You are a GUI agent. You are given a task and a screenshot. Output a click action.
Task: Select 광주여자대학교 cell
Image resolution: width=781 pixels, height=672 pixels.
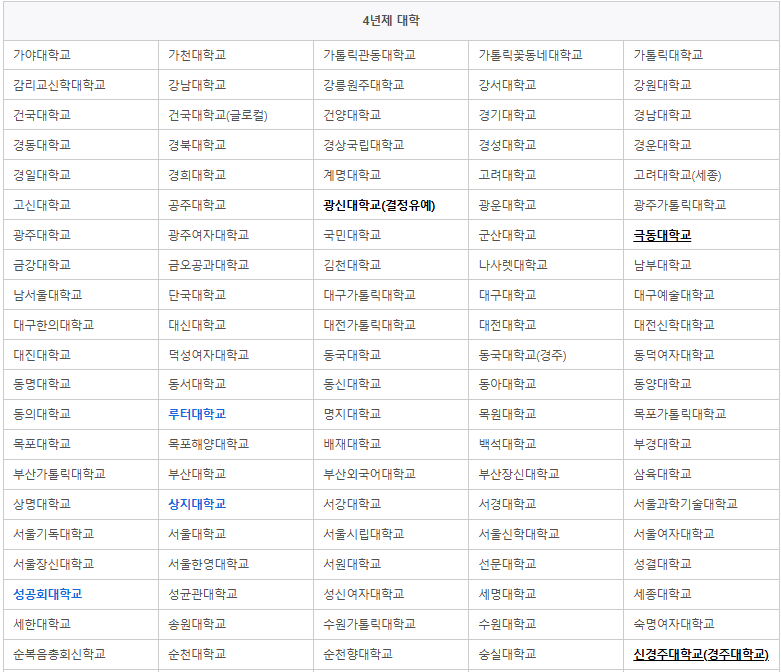[236, 235]
